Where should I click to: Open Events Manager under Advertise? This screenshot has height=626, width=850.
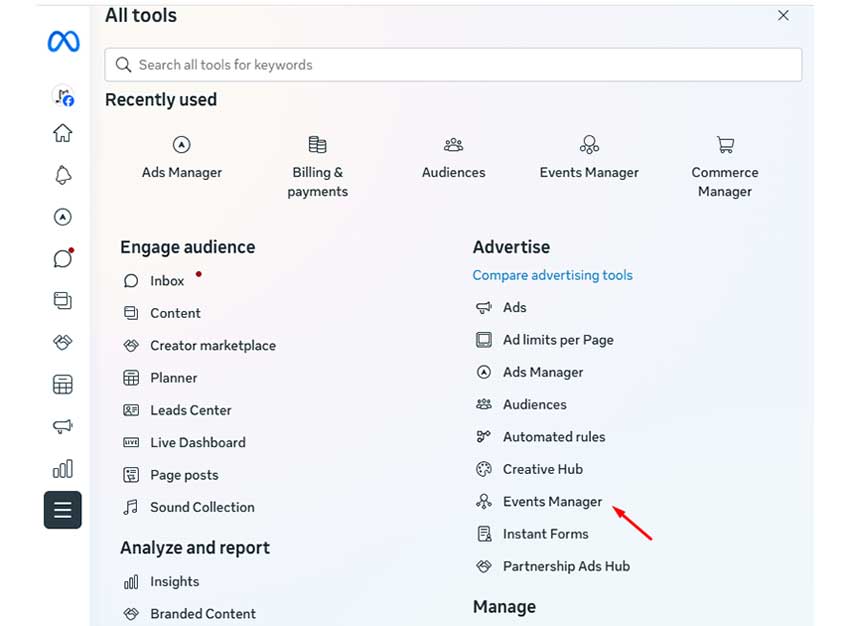click(552, 501)
